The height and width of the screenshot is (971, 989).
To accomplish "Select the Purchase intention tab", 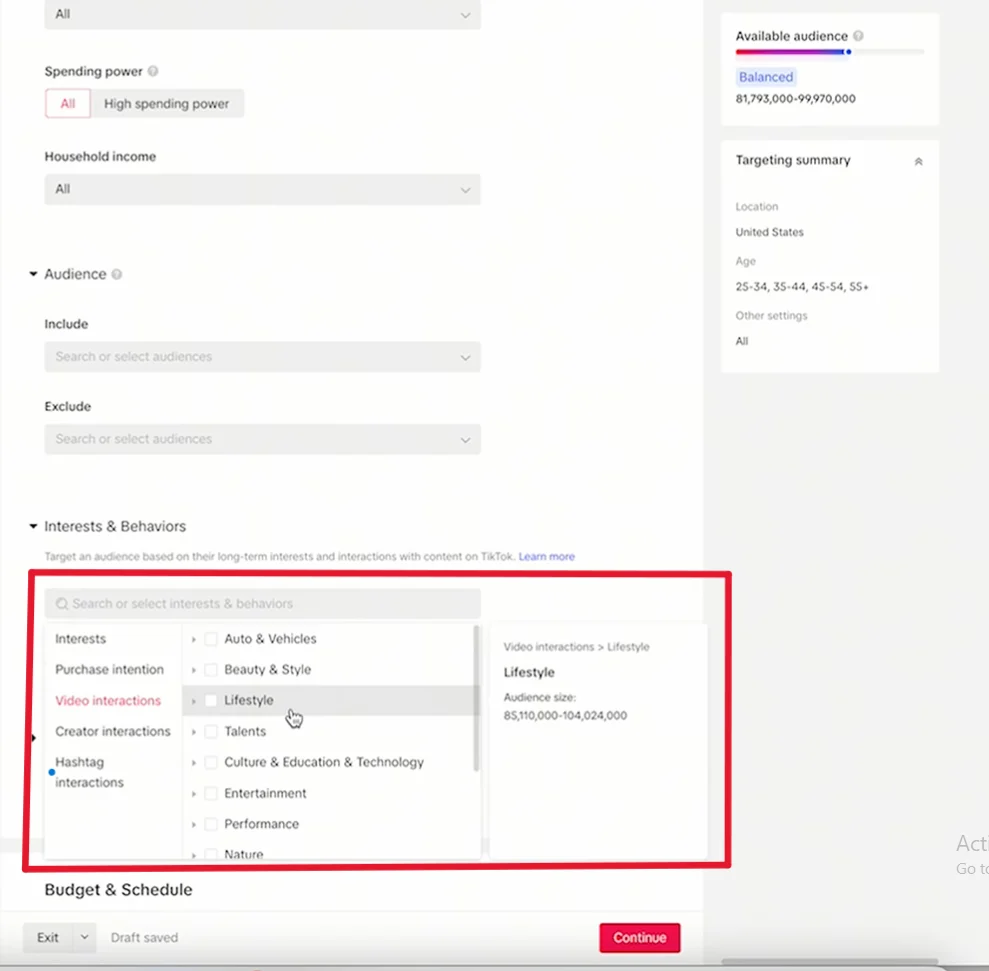I will pos(109,669).
